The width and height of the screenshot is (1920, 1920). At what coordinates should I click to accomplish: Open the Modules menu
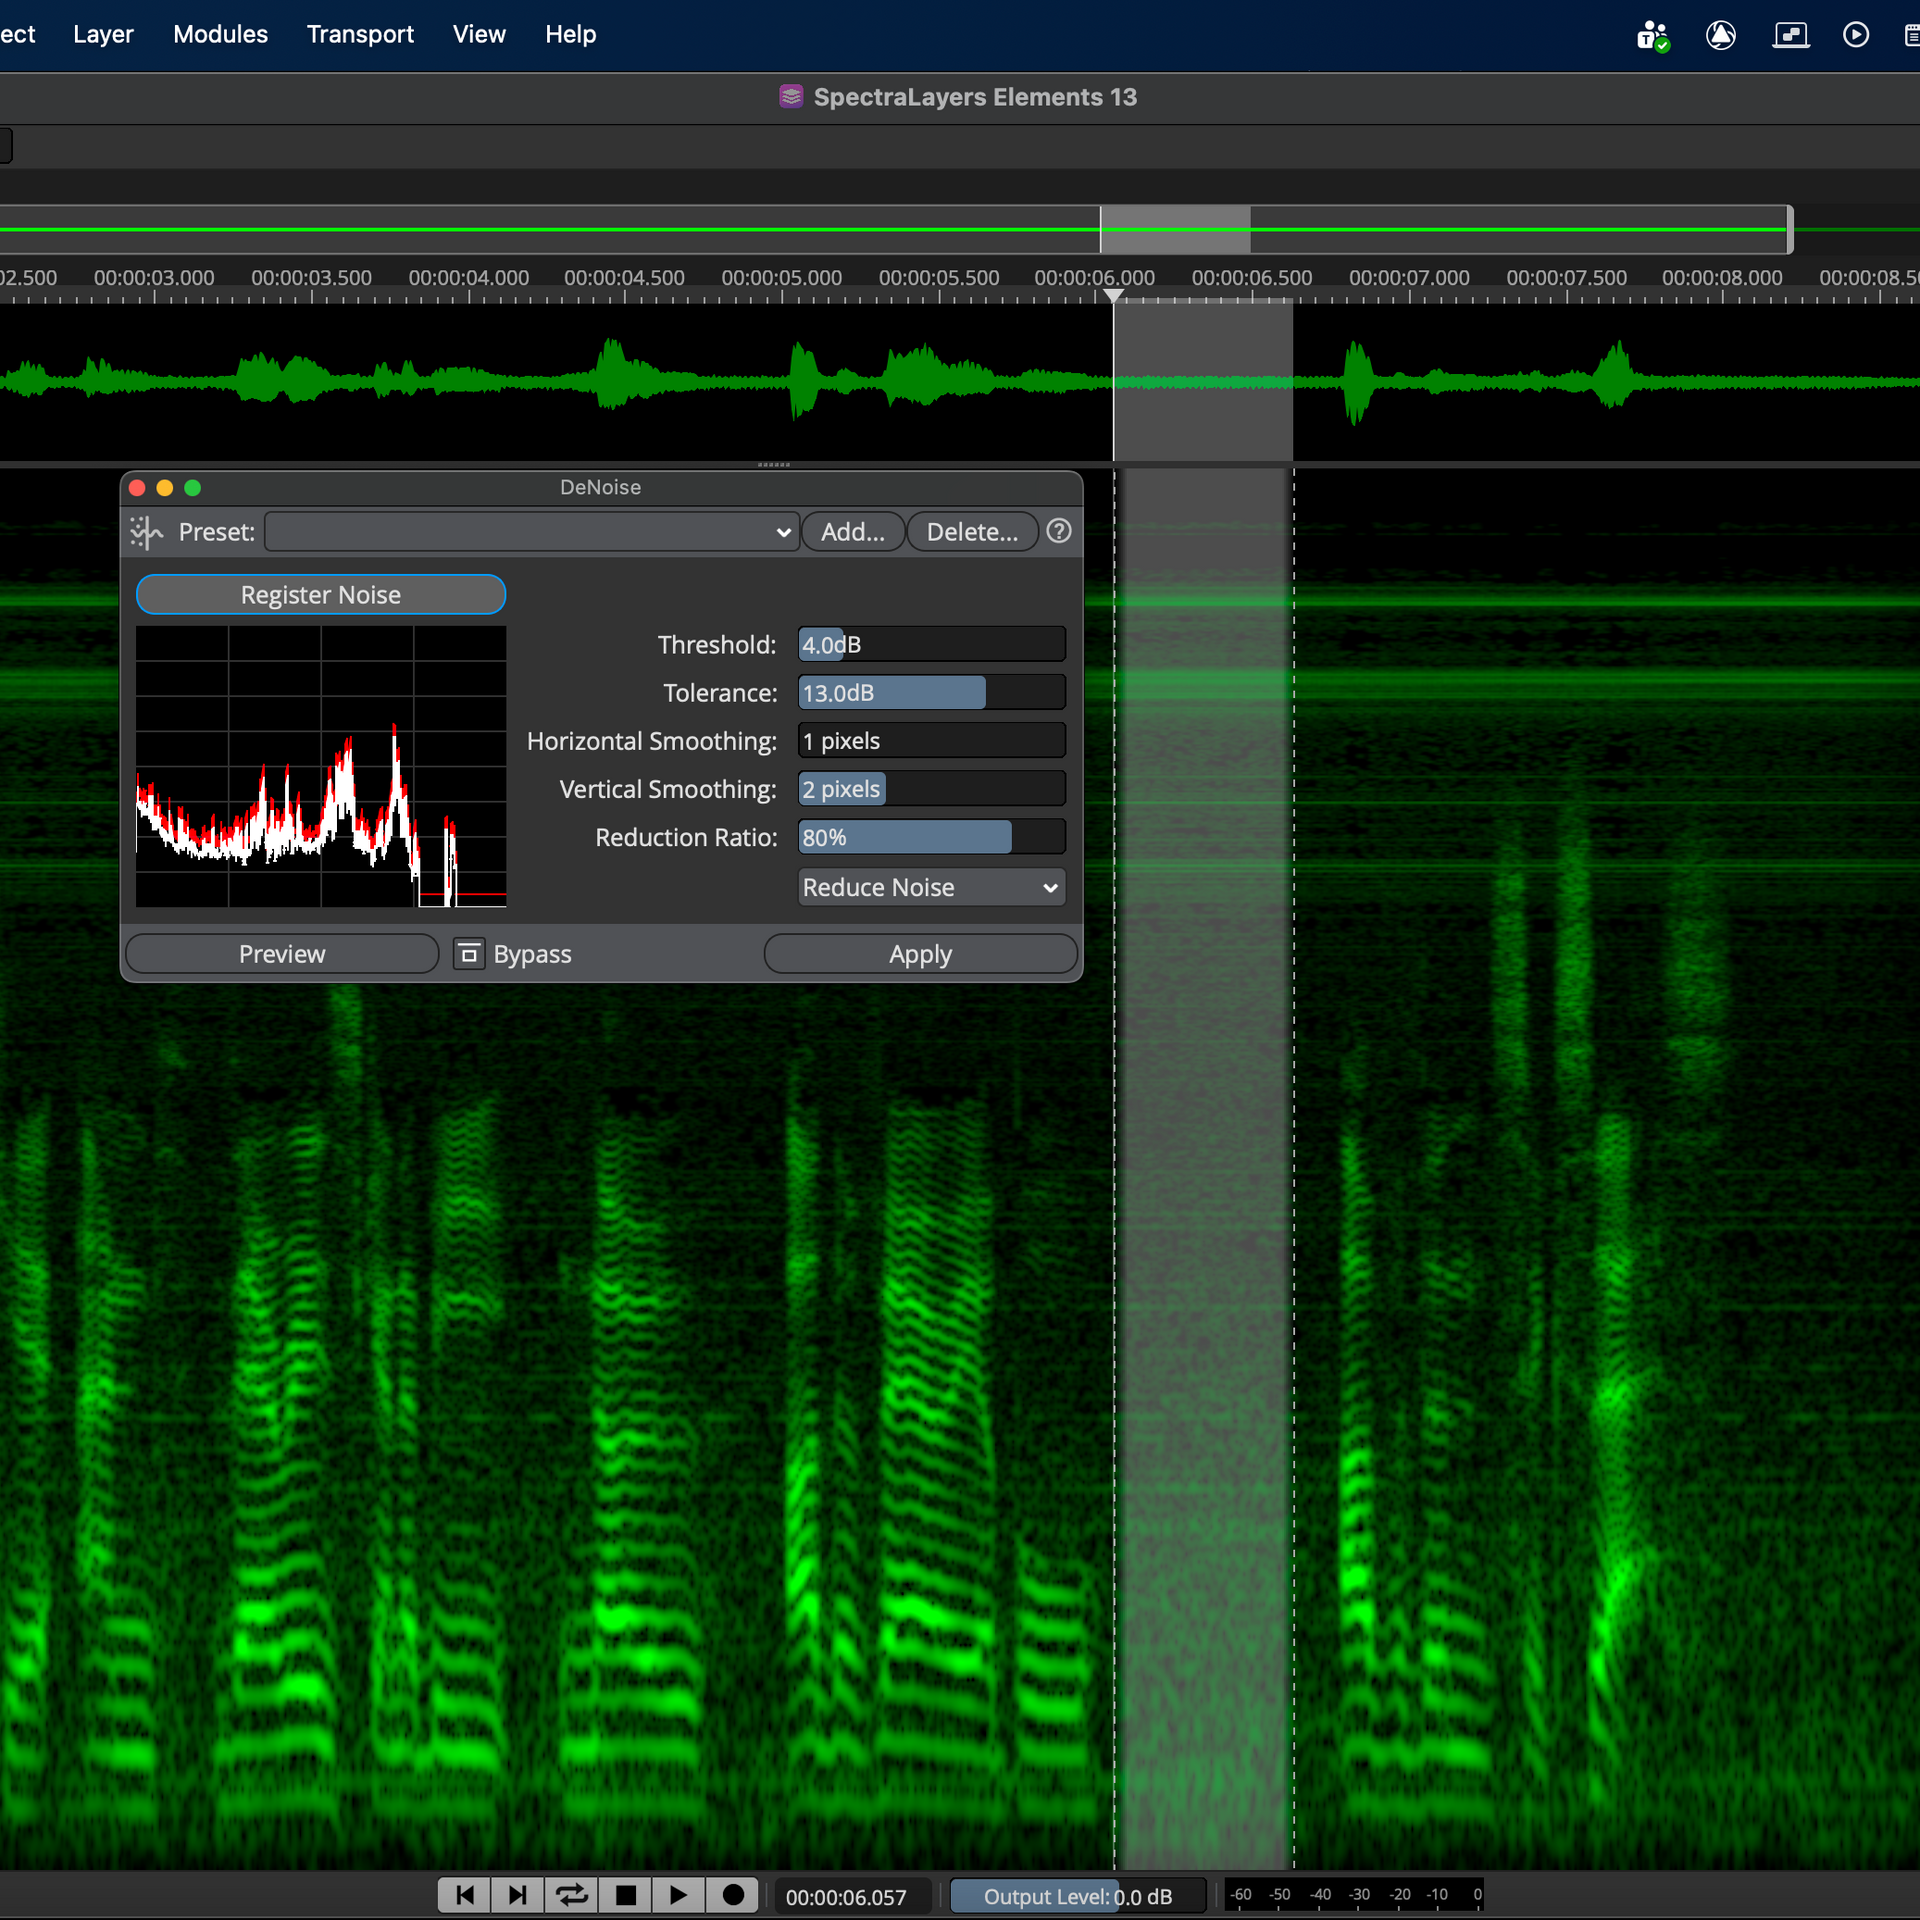[x=221, y=35]
